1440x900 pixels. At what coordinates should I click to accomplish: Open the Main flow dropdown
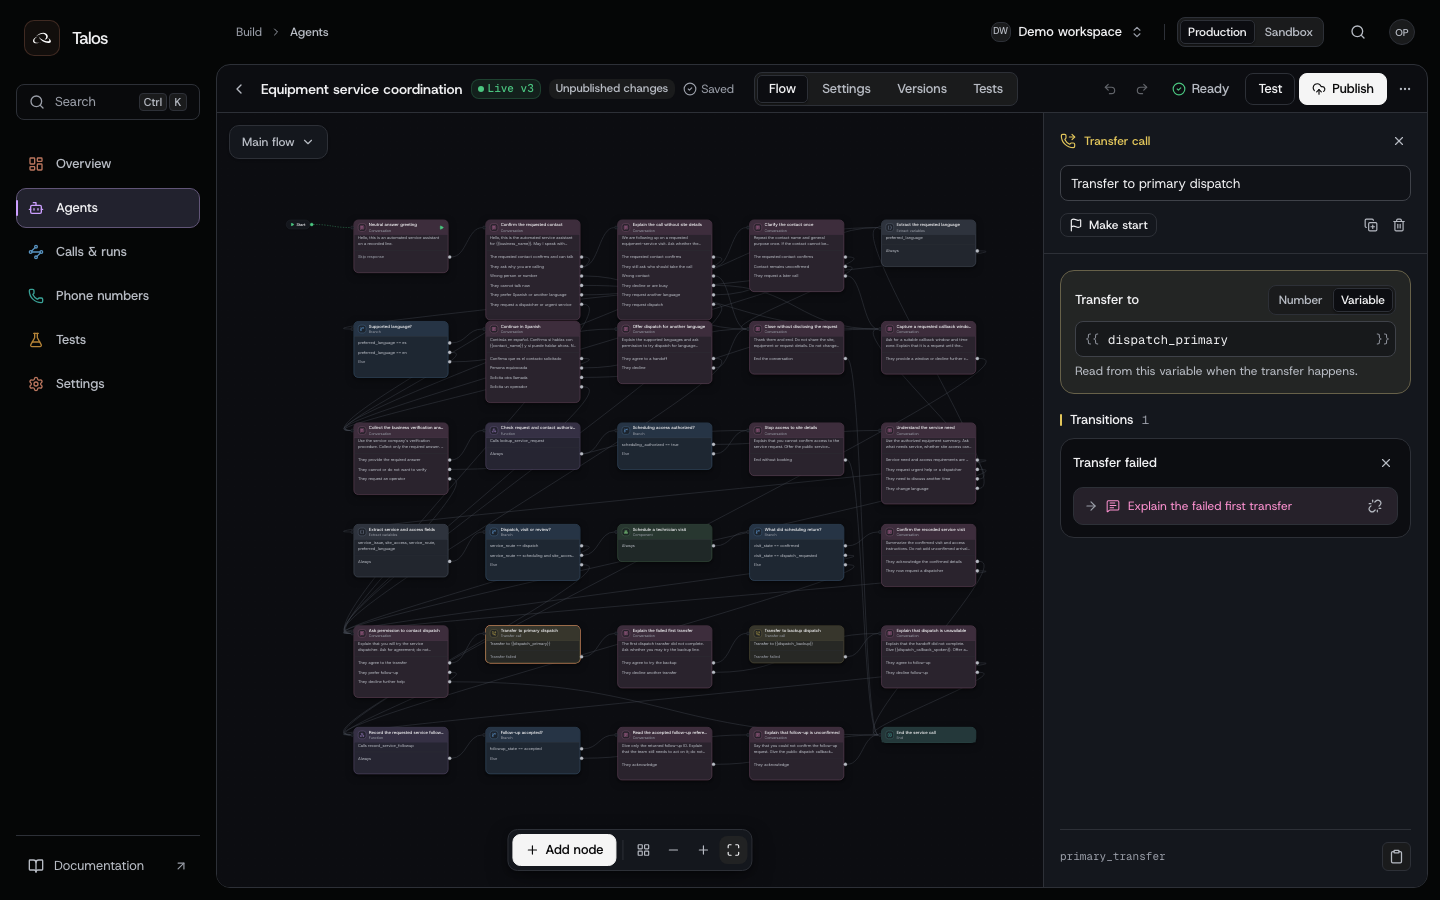pos(278,142)
